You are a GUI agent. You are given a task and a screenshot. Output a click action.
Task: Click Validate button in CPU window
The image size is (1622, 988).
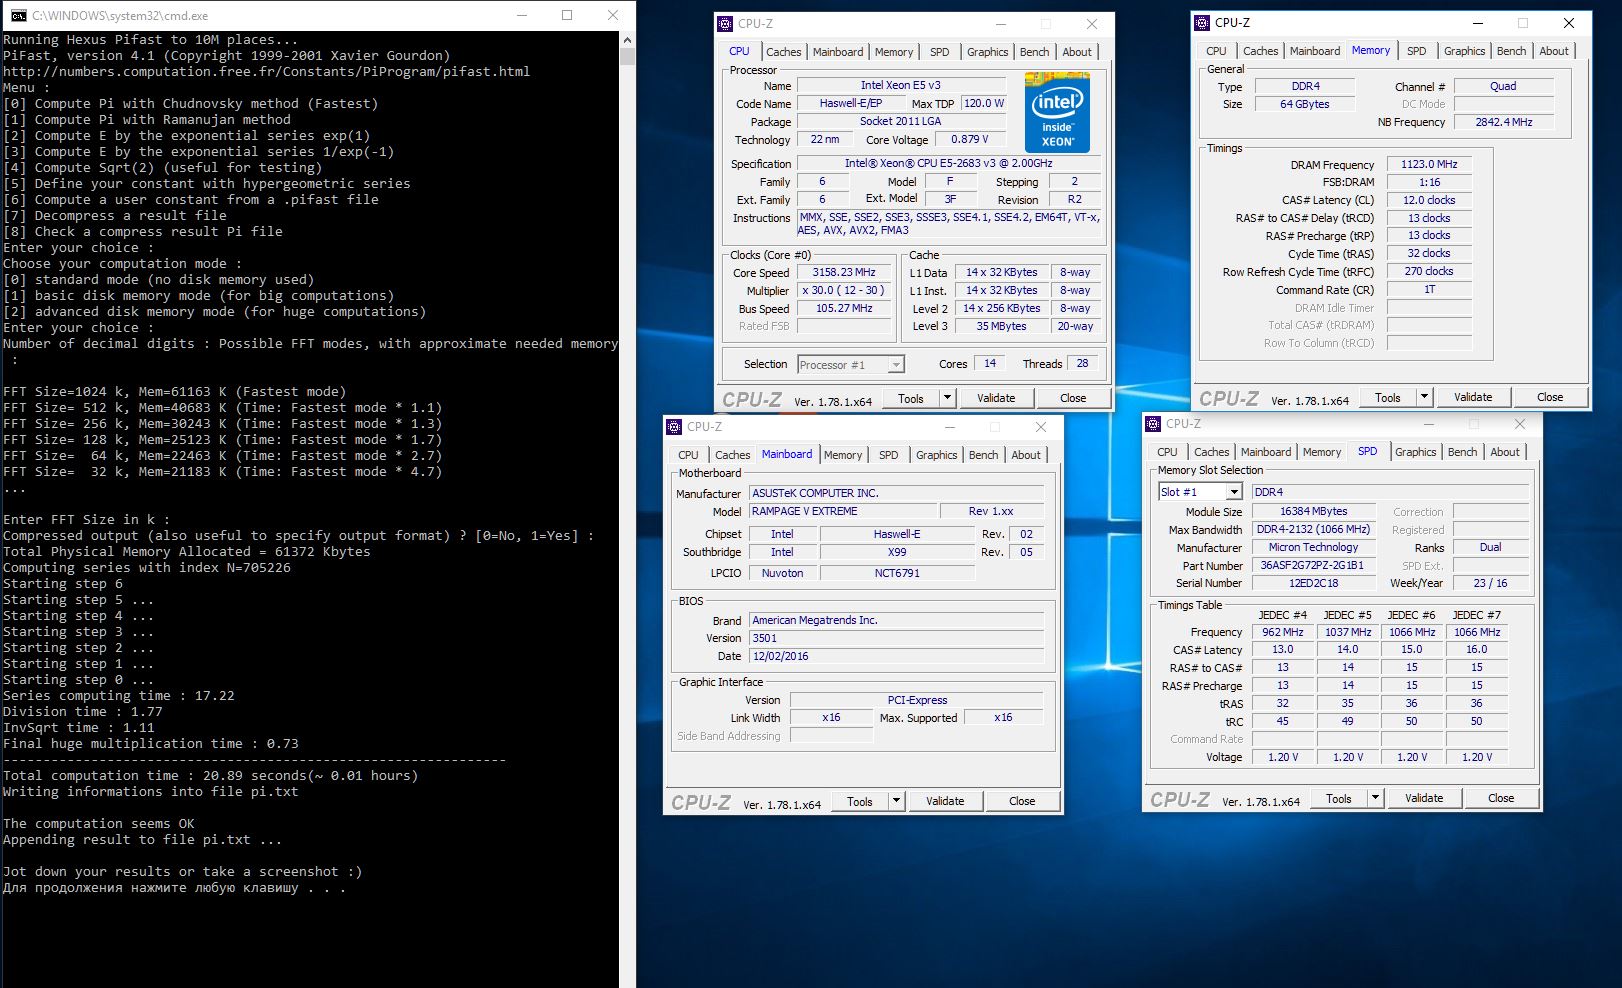tap(996, 398)
